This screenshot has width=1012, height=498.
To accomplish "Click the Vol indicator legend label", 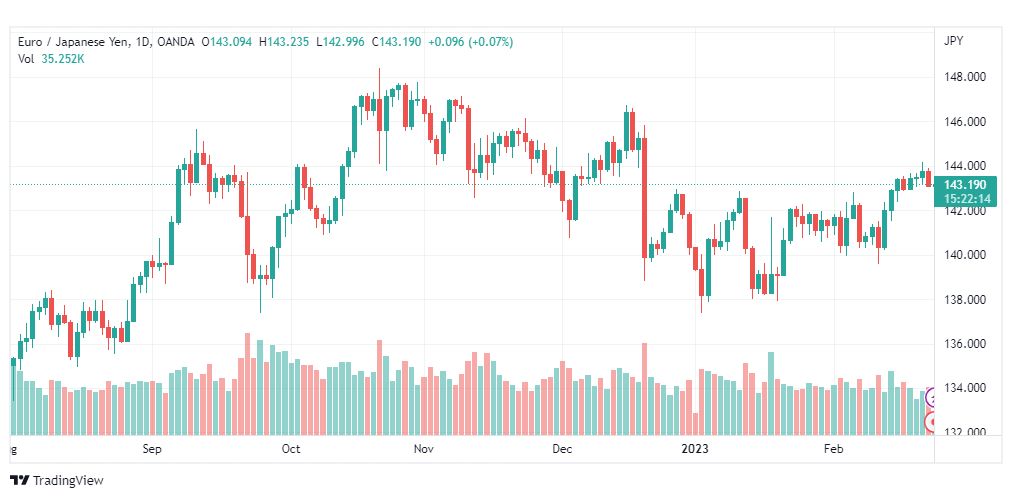I will click(x=26, y=59).
